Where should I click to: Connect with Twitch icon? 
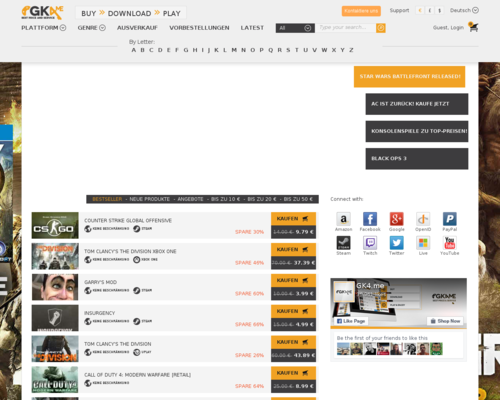(370, 243)
